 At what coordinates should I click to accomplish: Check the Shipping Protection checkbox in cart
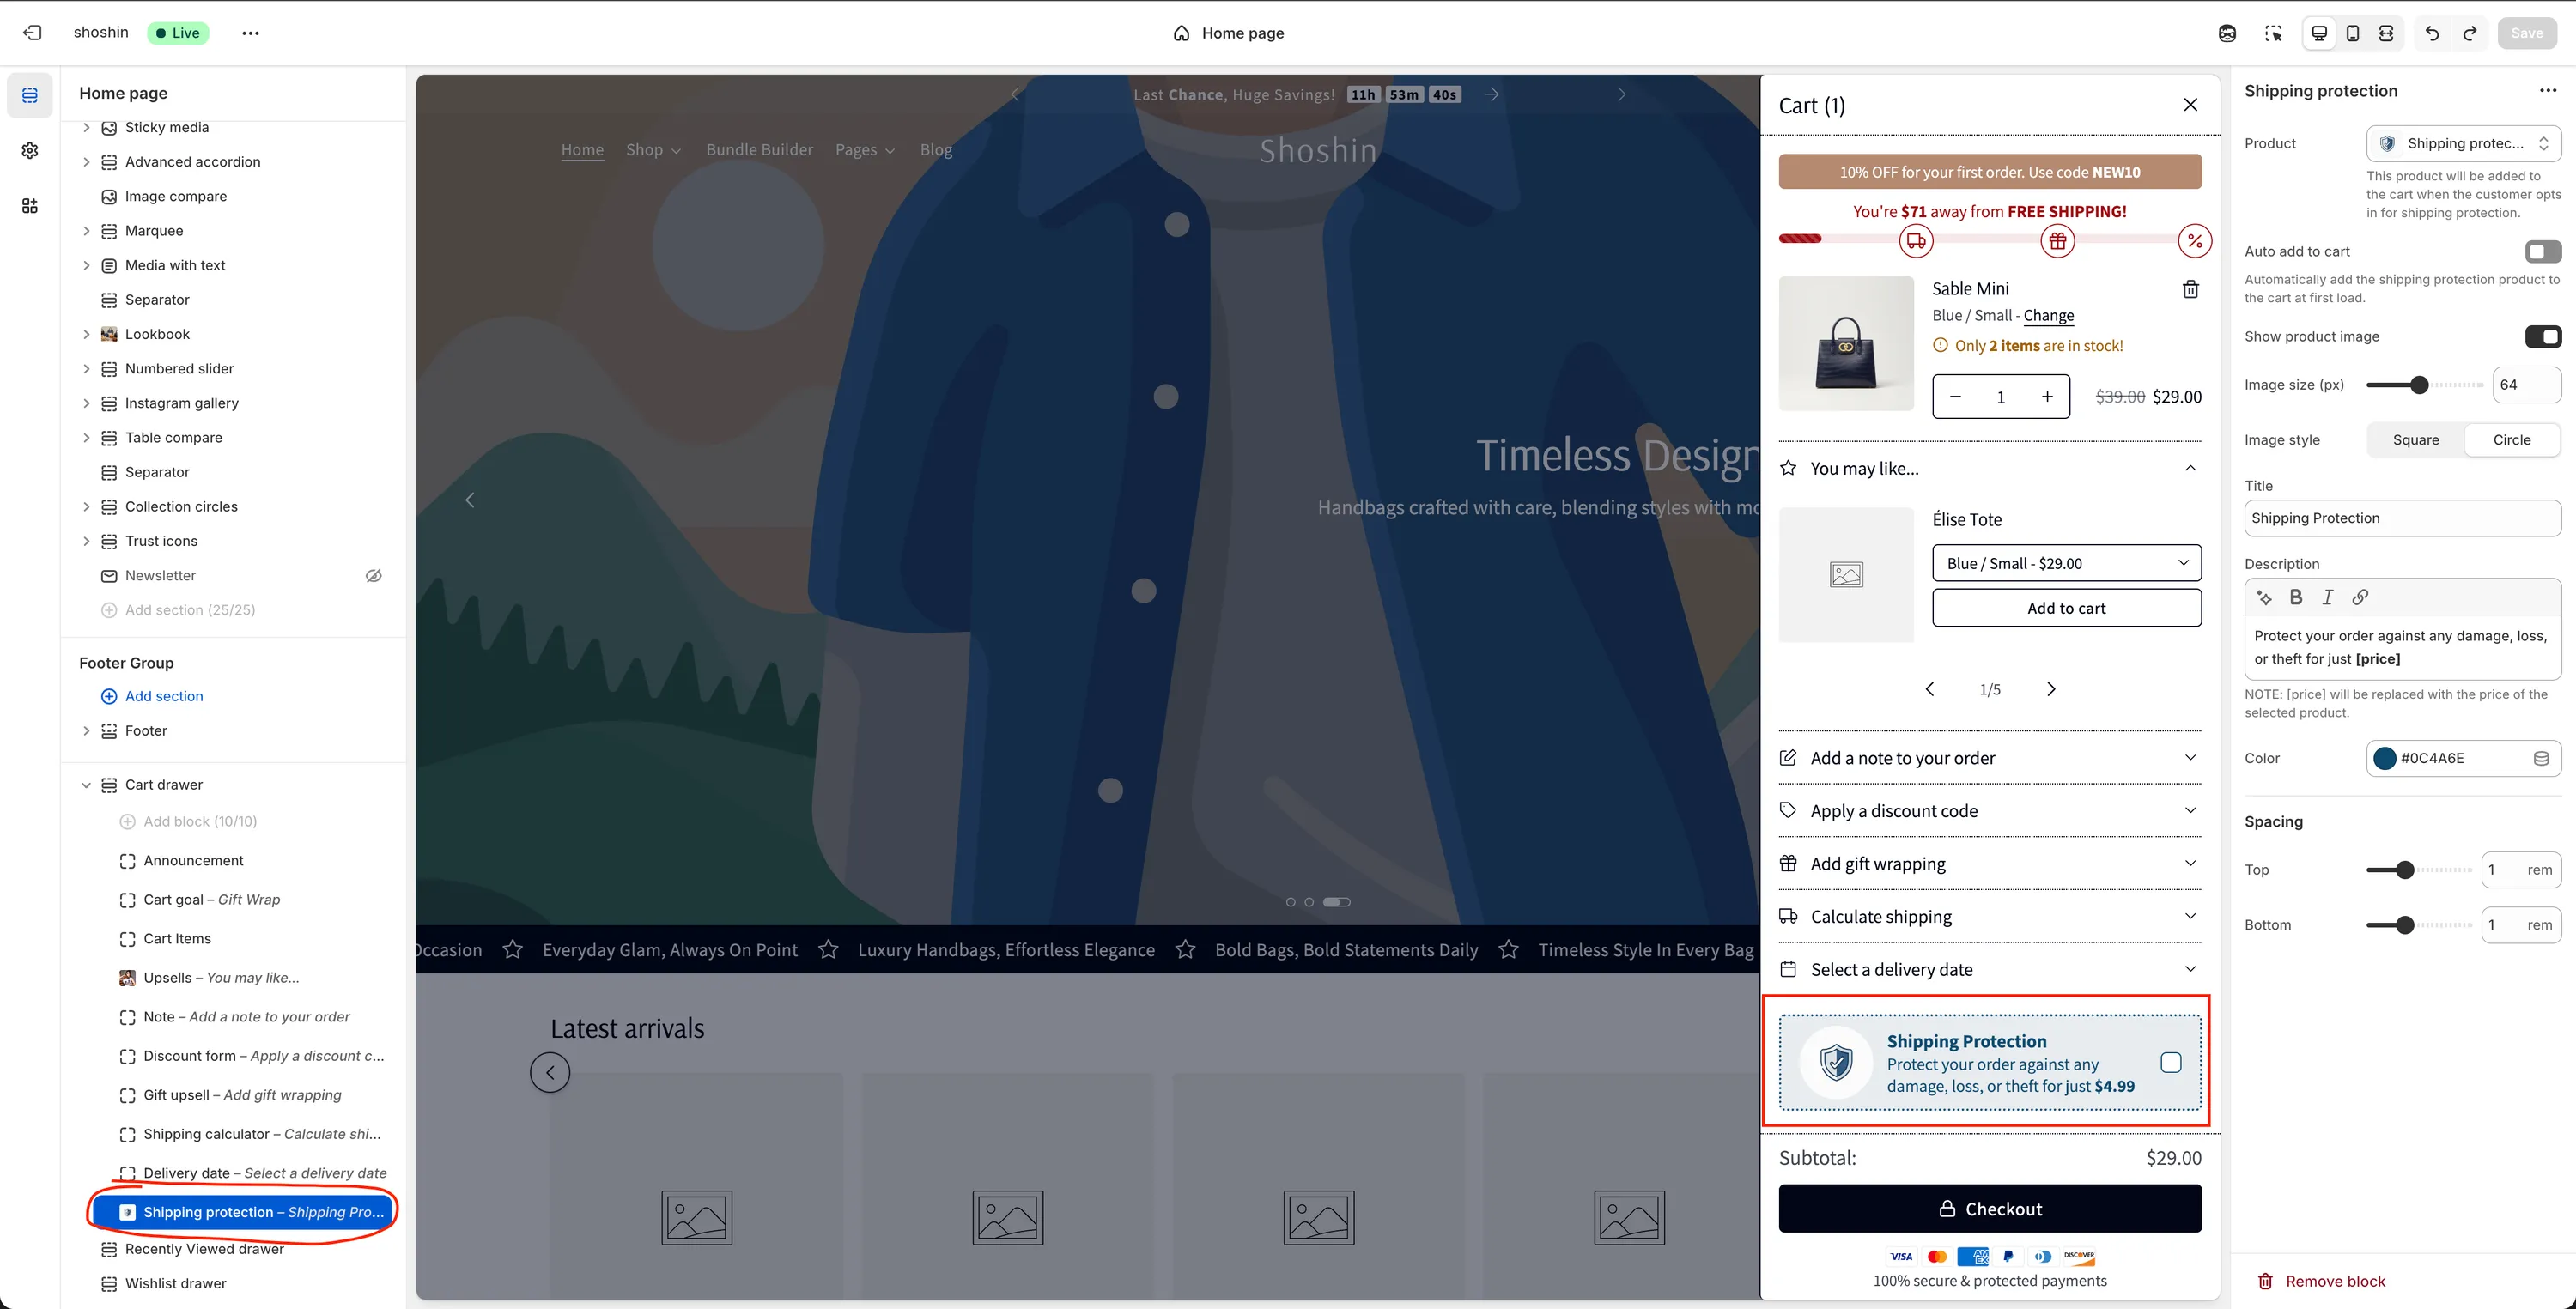coord(2171,1063)
